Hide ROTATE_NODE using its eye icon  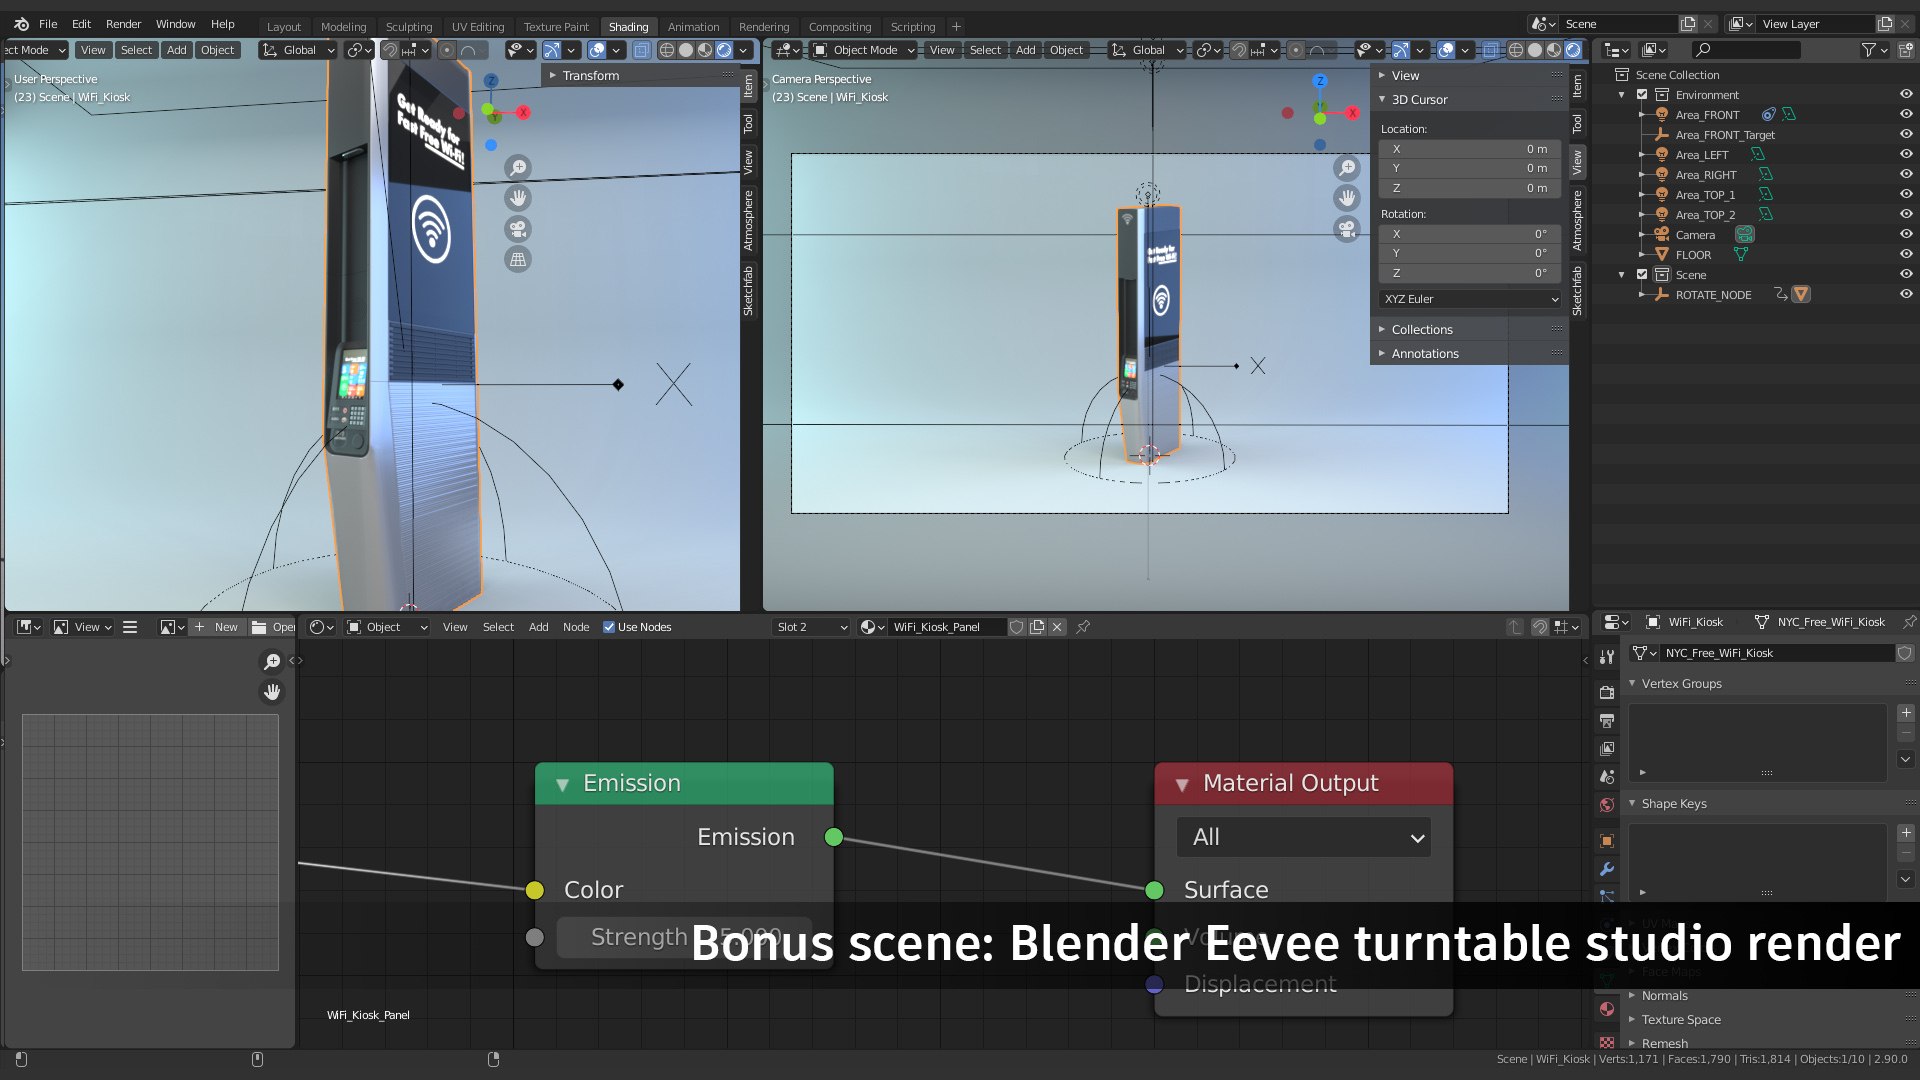1906,295
